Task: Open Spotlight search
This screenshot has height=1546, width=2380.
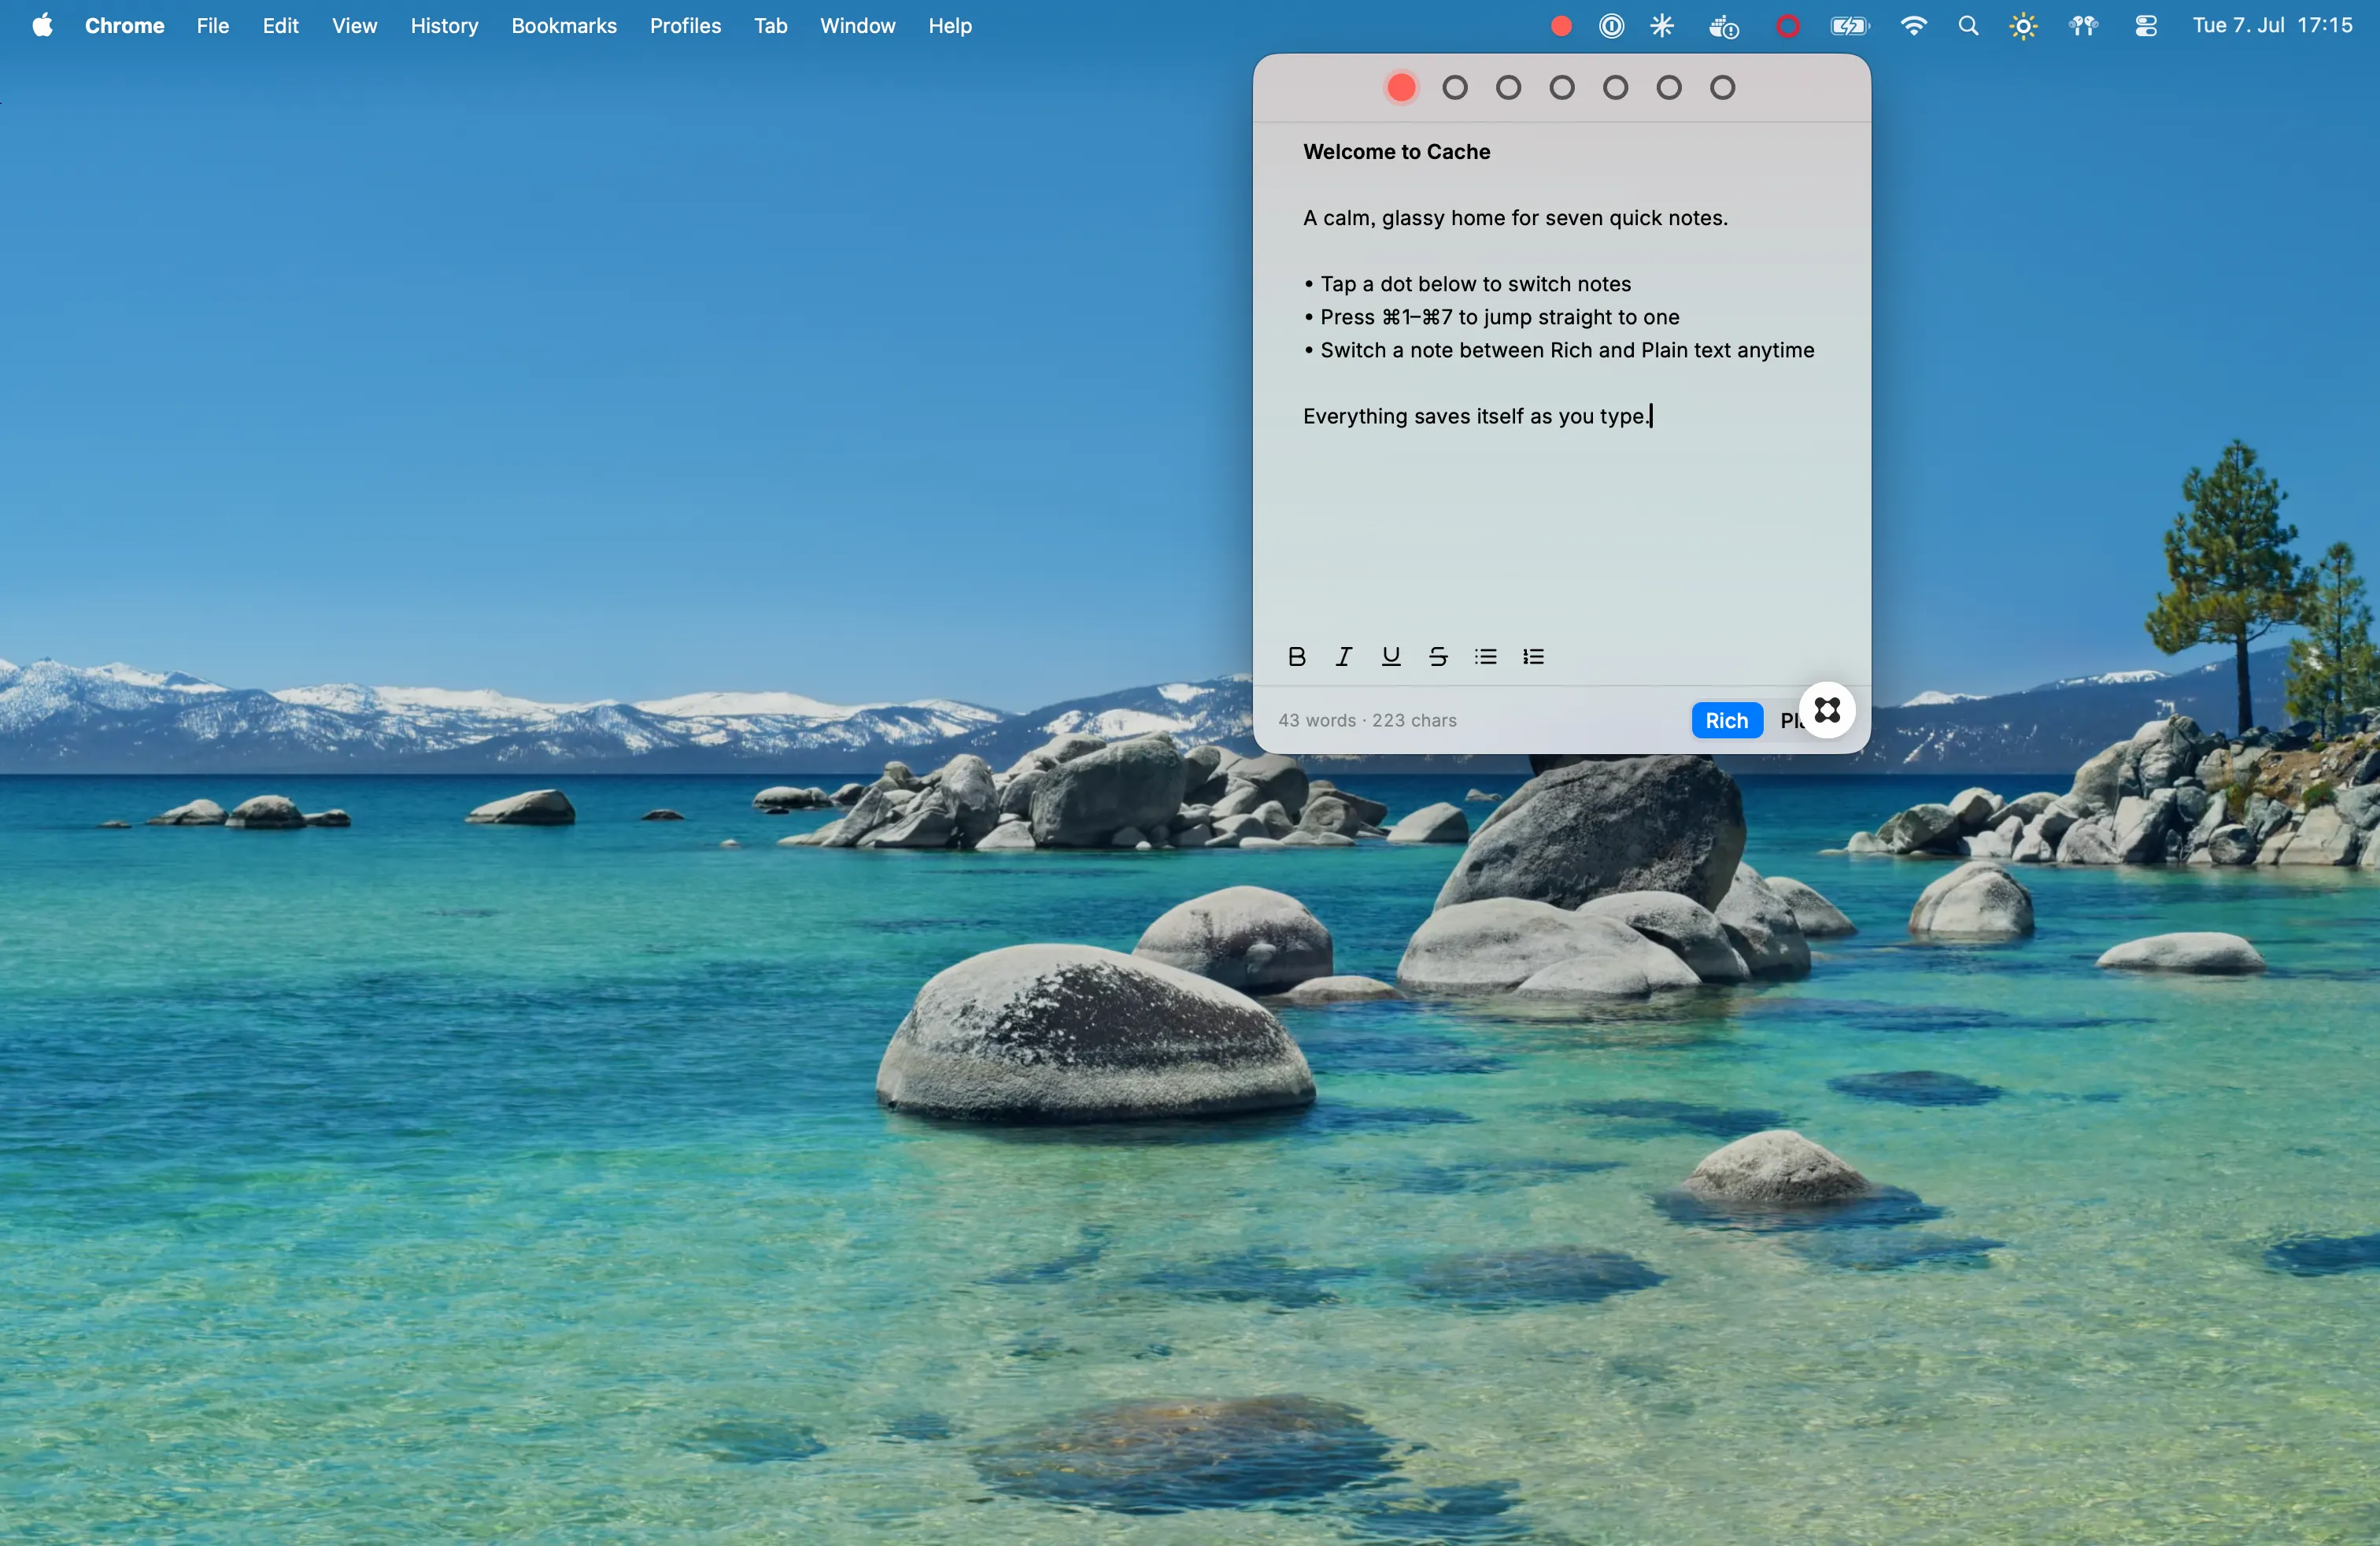Action: pyautogui.click(x=1968, y=26)
